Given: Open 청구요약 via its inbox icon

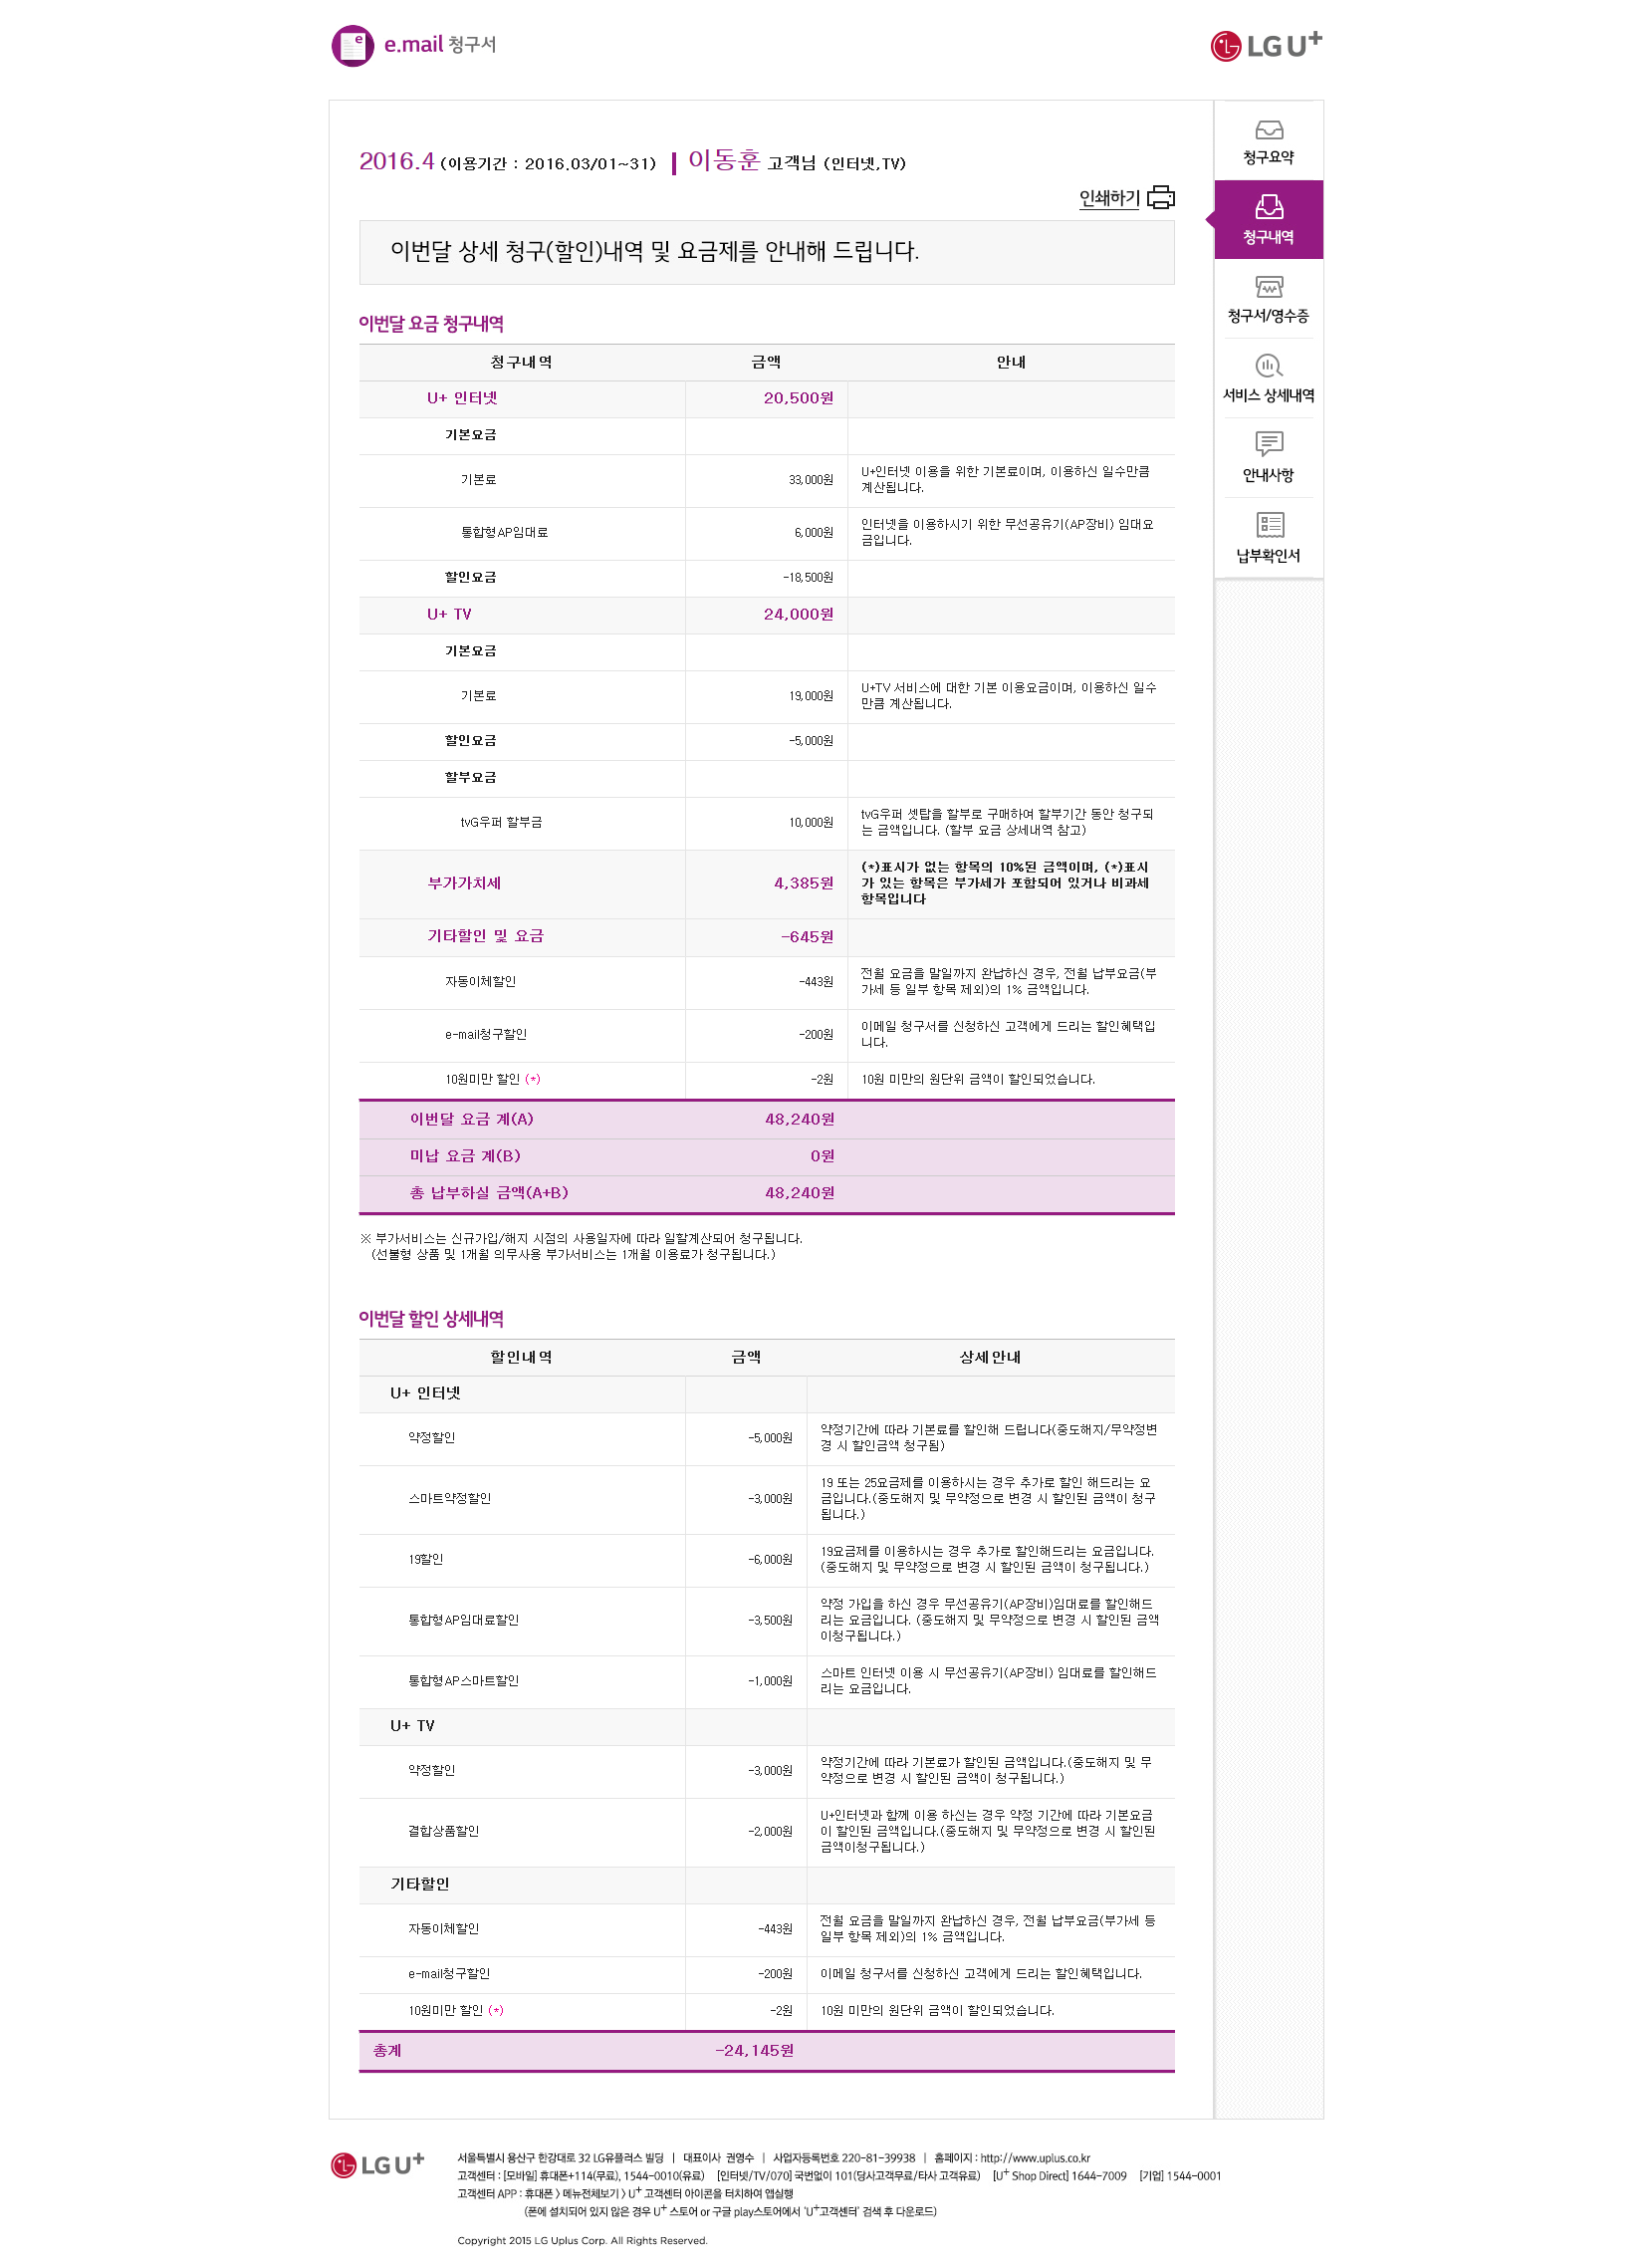Looking at the screenshot, I should click(x=1268, y=130).
